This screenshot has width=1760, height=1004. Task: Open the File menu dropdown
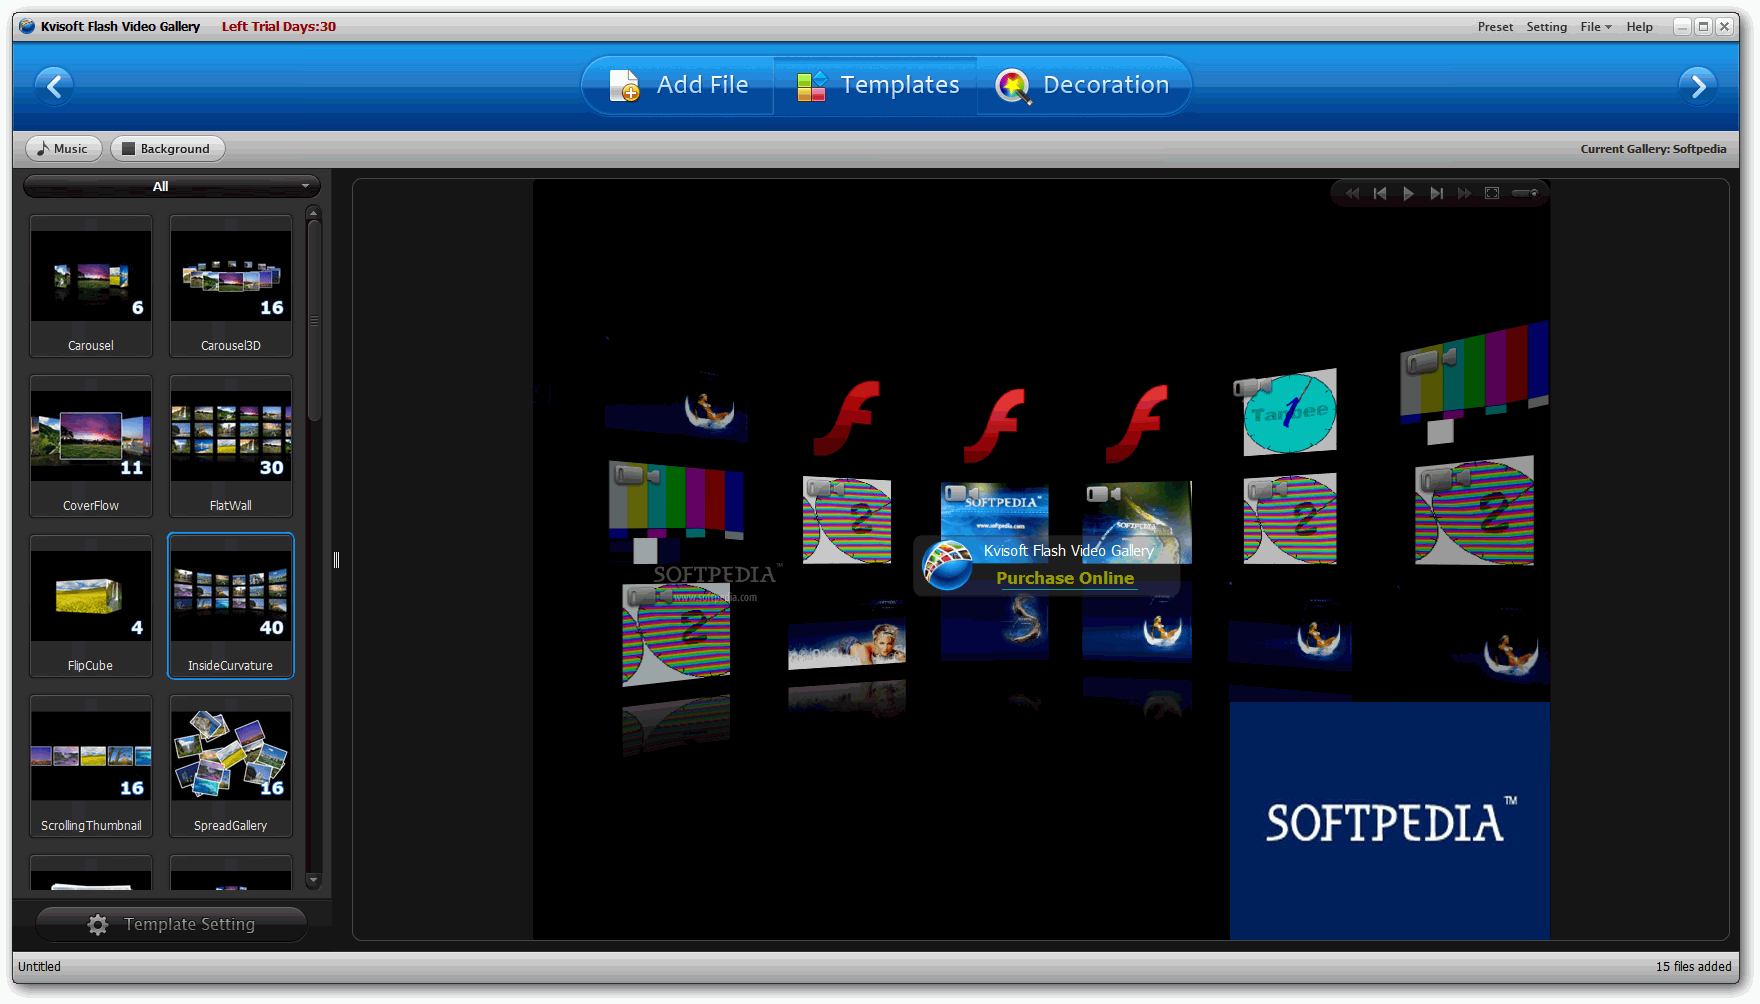(x=1596, y=27)
